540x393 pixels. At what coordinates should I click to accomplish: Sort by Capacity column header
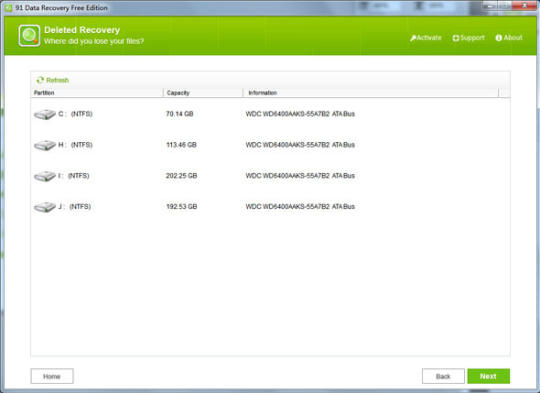point(203,93)
